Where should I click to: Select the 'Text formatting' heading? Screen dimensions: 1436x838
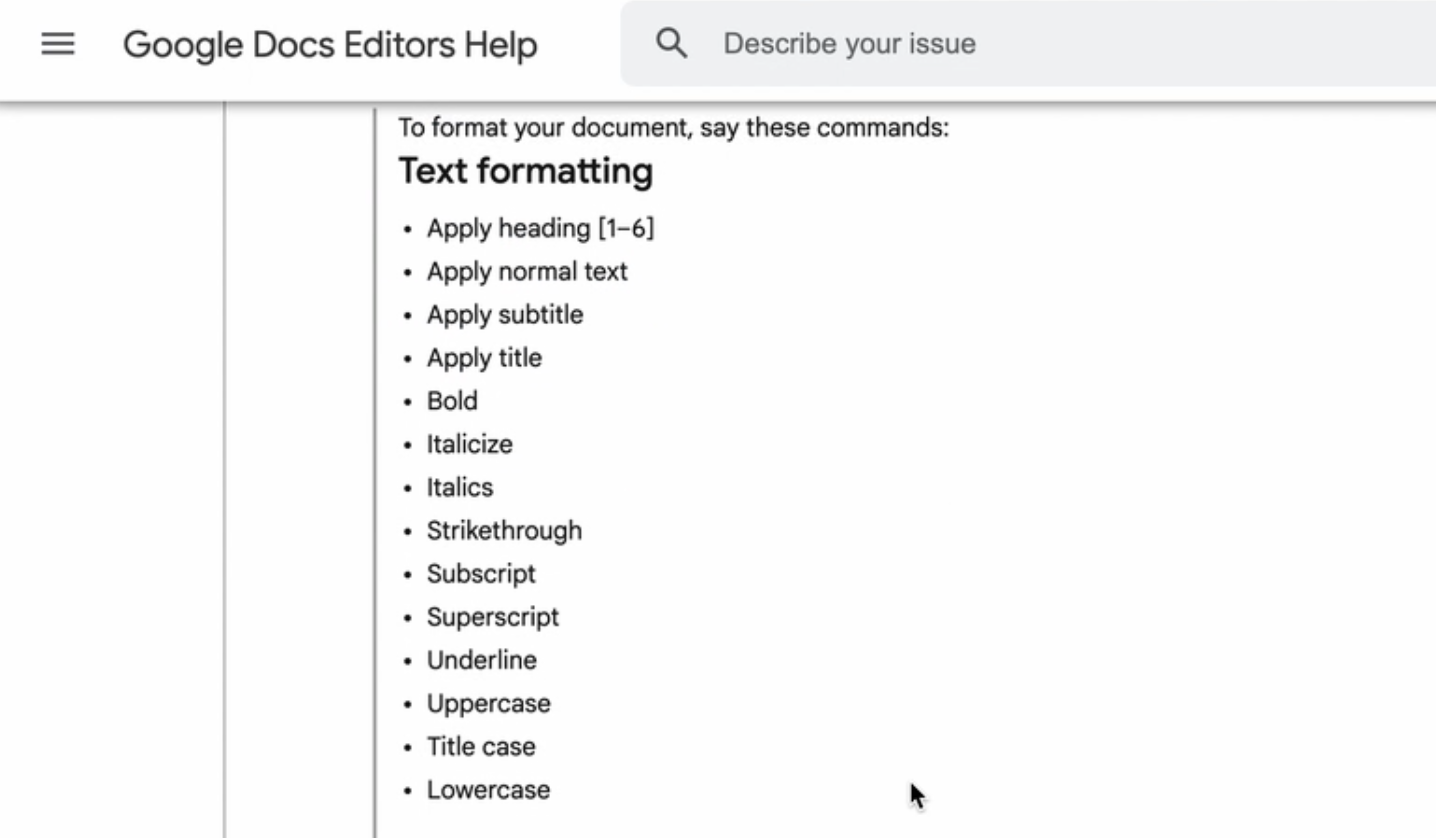coord(526,171)
